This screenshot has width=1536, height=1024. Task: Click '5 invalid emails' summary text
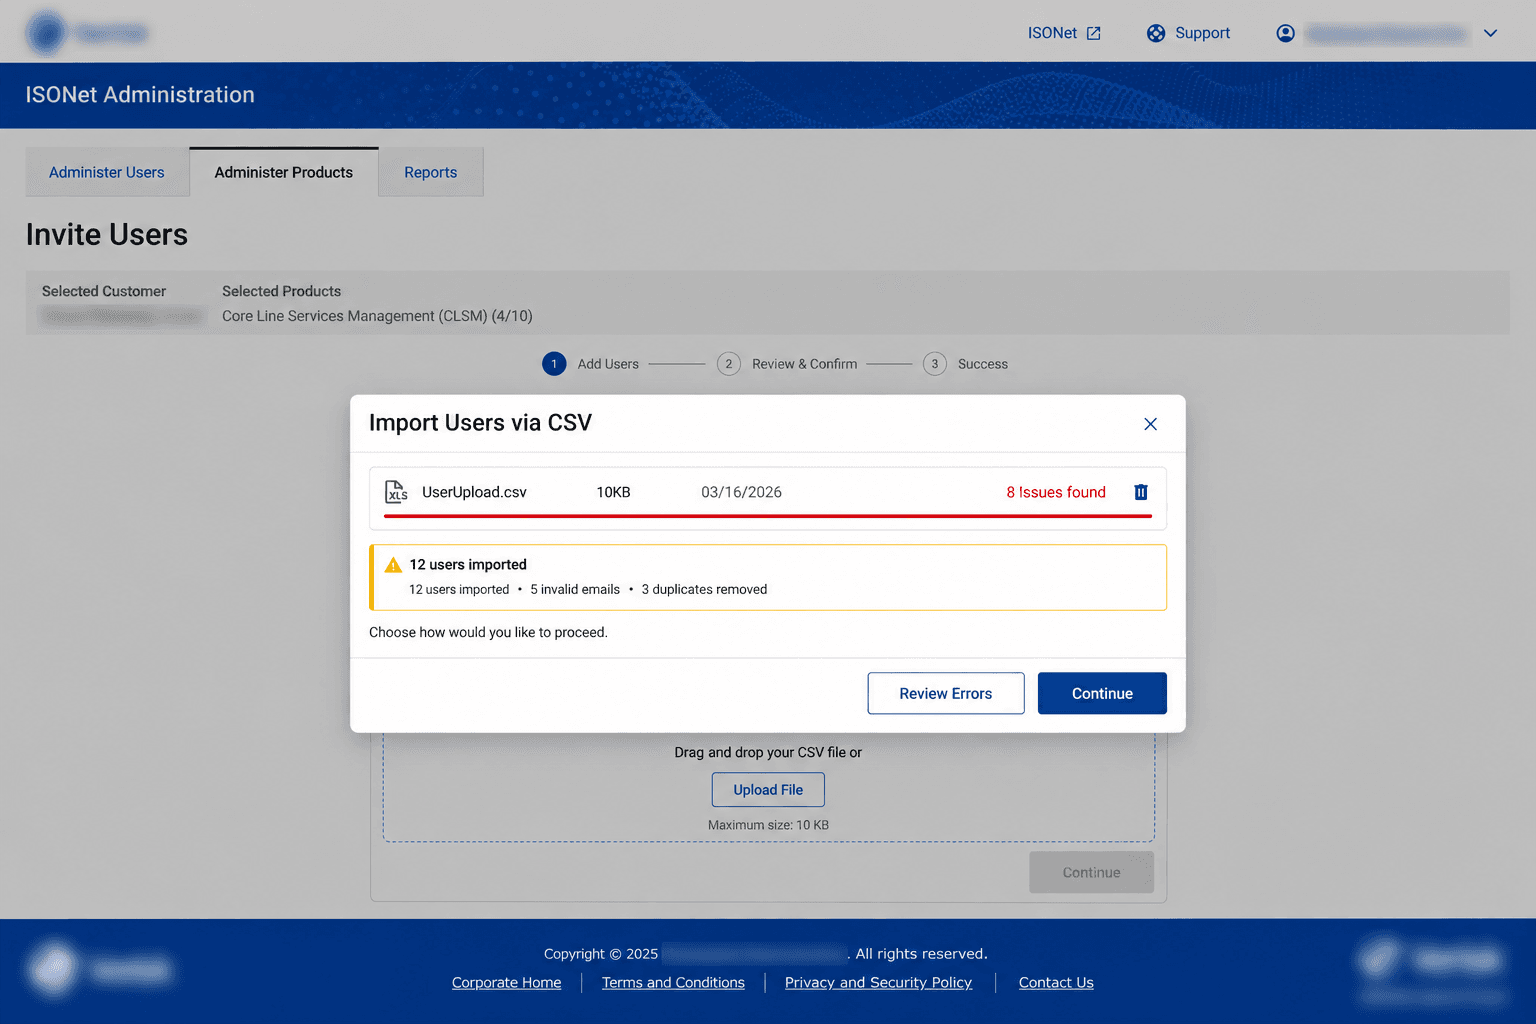[x=575, y=590]
